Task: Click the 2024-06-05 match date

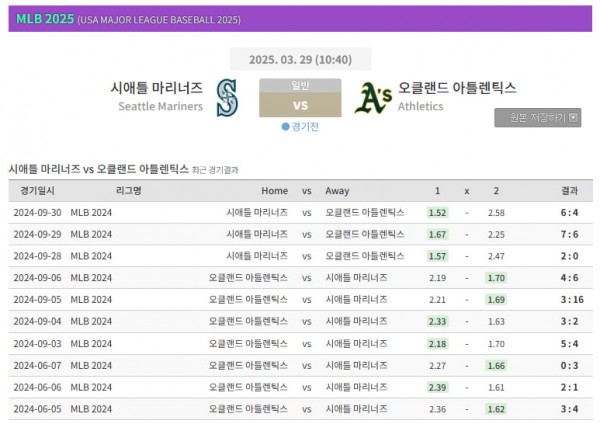Action: click(38, 408)
